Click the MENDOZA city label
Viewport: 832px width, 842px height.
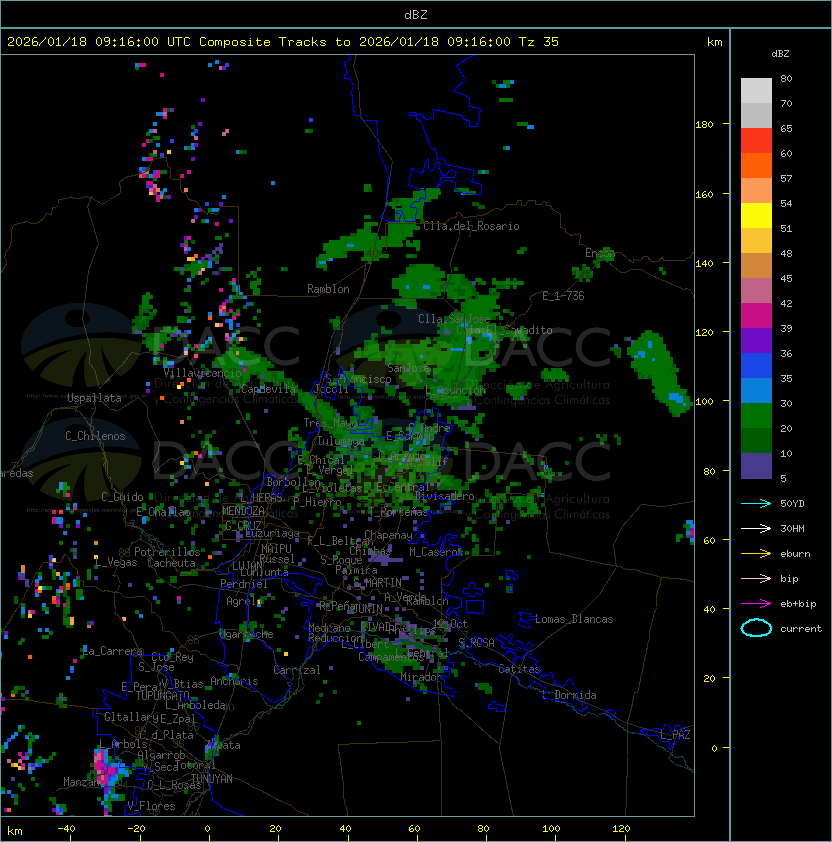click(x=243, y=511)
